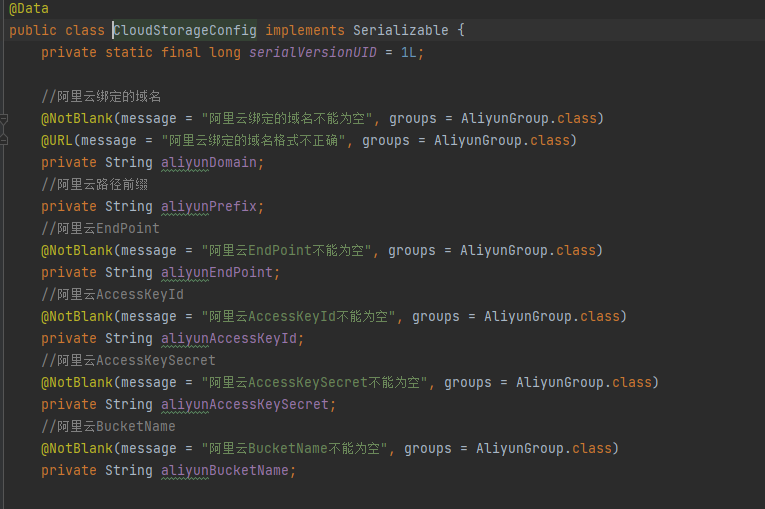Image resolution: width=765 pixels, height=509 pixels.
Task: Click AliyunGroup in the @URL line
Action: click(478, 141)
